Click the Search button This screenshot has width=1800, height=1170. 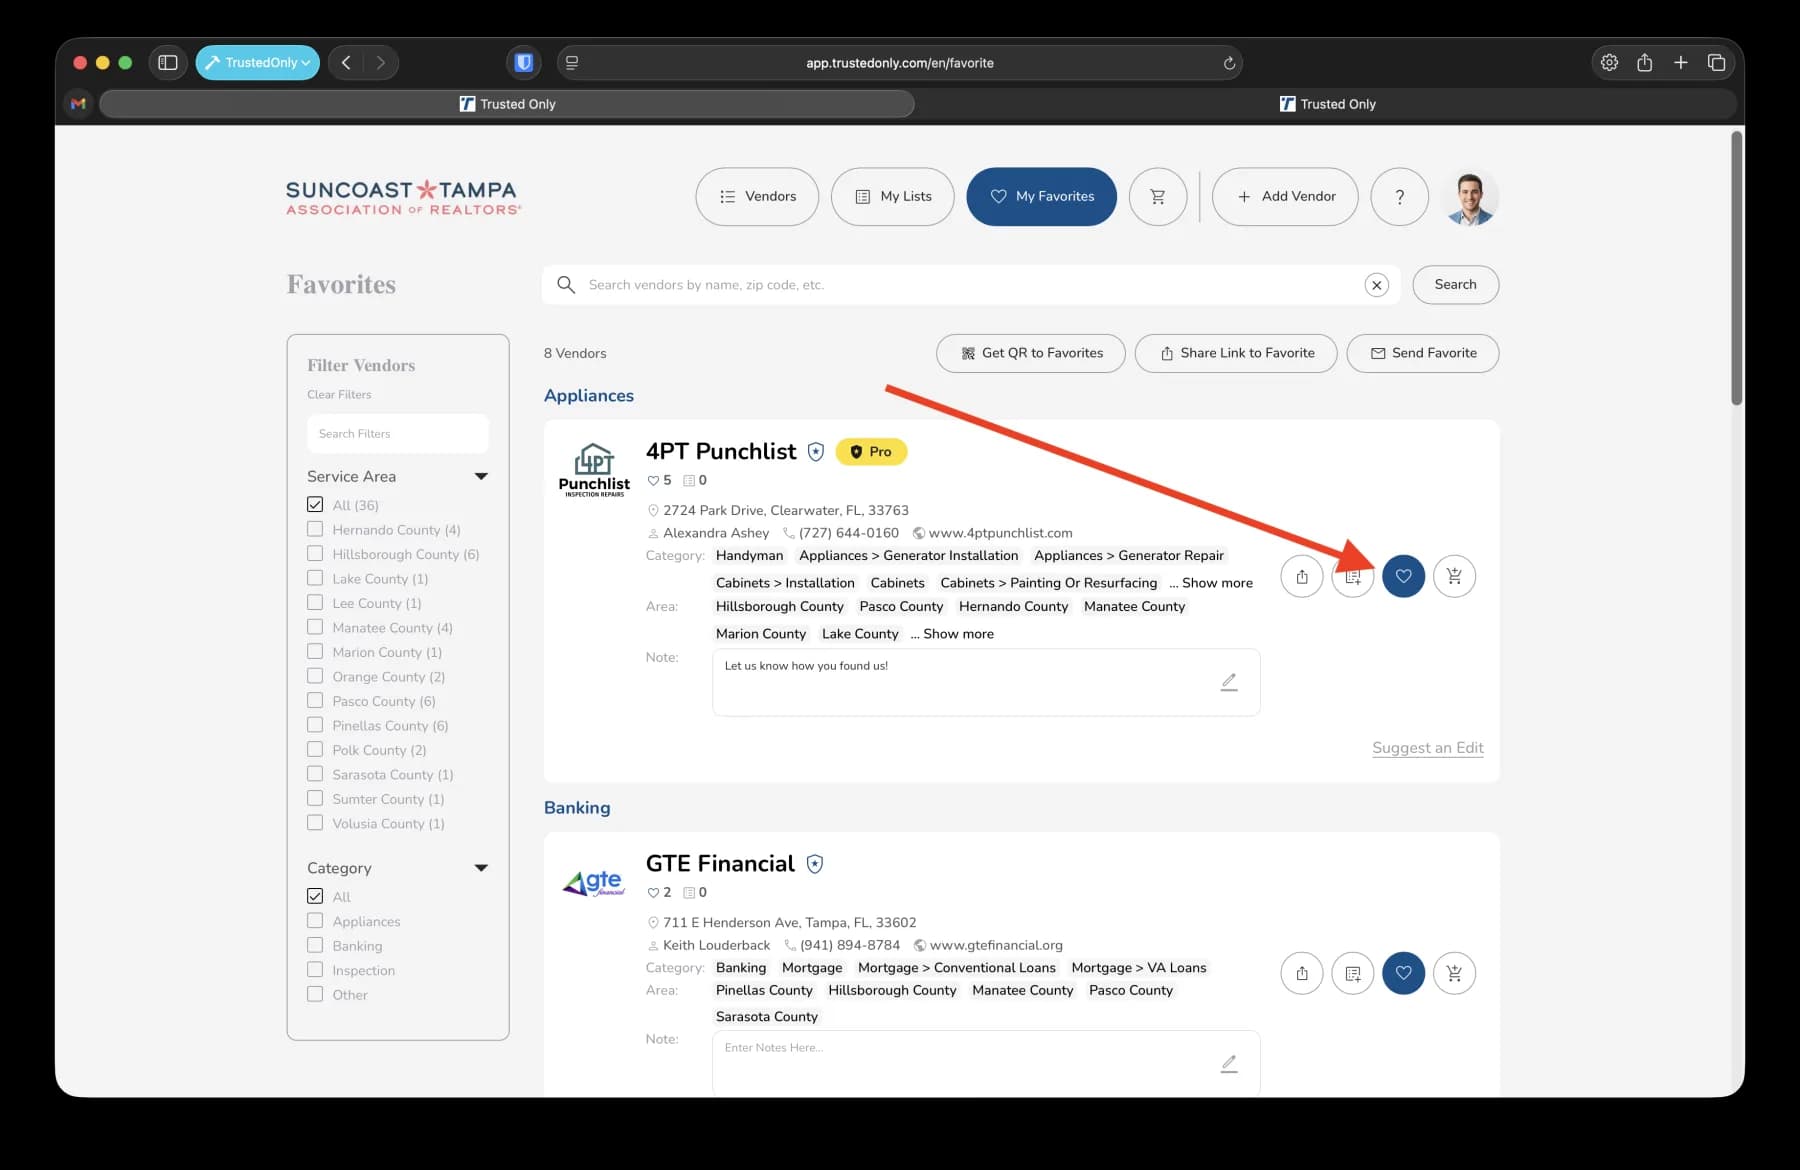click(1455, 285)
